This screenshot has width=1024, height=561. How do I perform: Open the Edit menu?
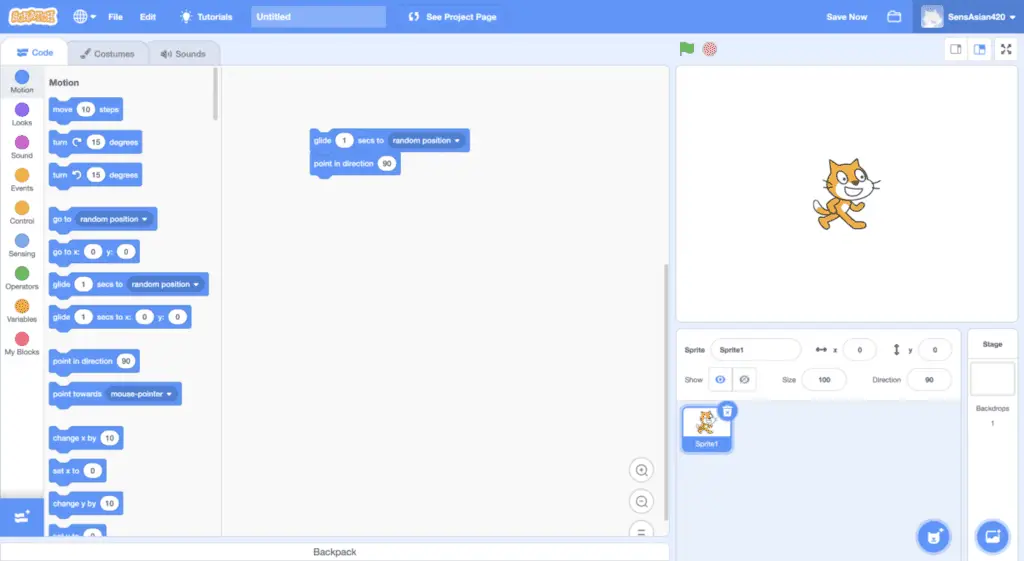point(148,17)
